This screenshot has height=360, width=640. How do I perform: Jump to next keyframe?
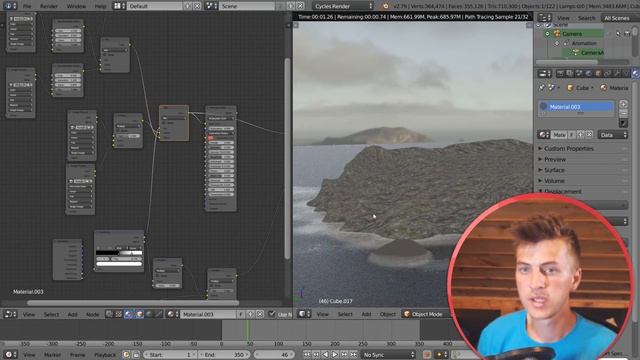pyautogui.click(x=344, y=355)
